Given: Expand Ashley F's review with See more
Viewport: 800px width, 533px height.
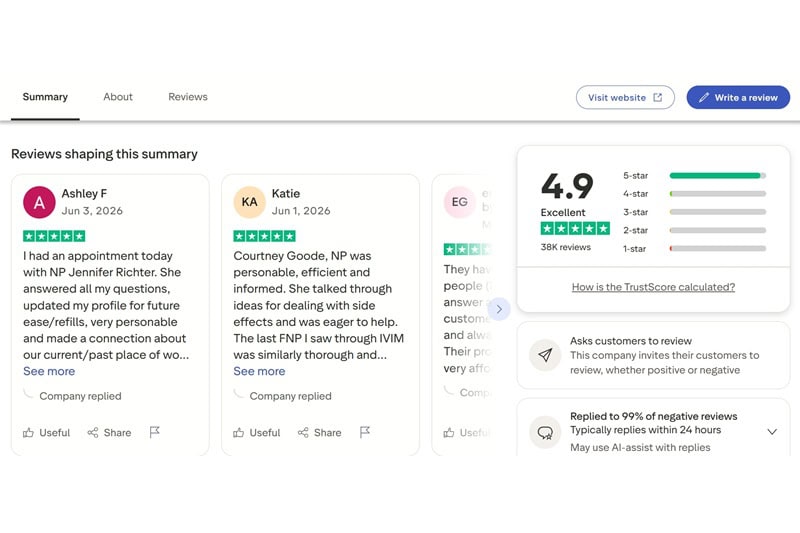Looking at the screenshot, I should click(49, 371).
